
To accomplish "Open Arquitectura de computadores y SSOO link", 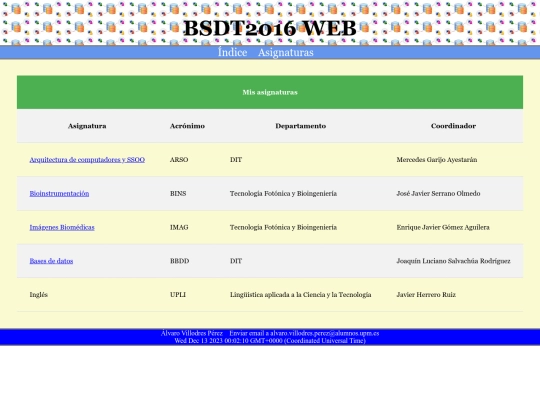I will 87,160.
